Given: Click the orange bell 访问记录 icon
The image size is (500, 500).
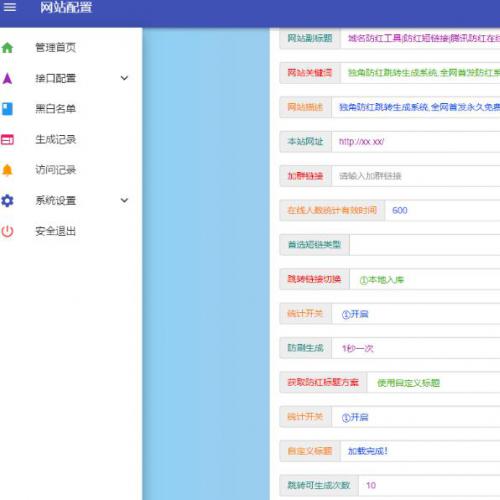Looking at the screenshot, I should [x=7, y=170].
